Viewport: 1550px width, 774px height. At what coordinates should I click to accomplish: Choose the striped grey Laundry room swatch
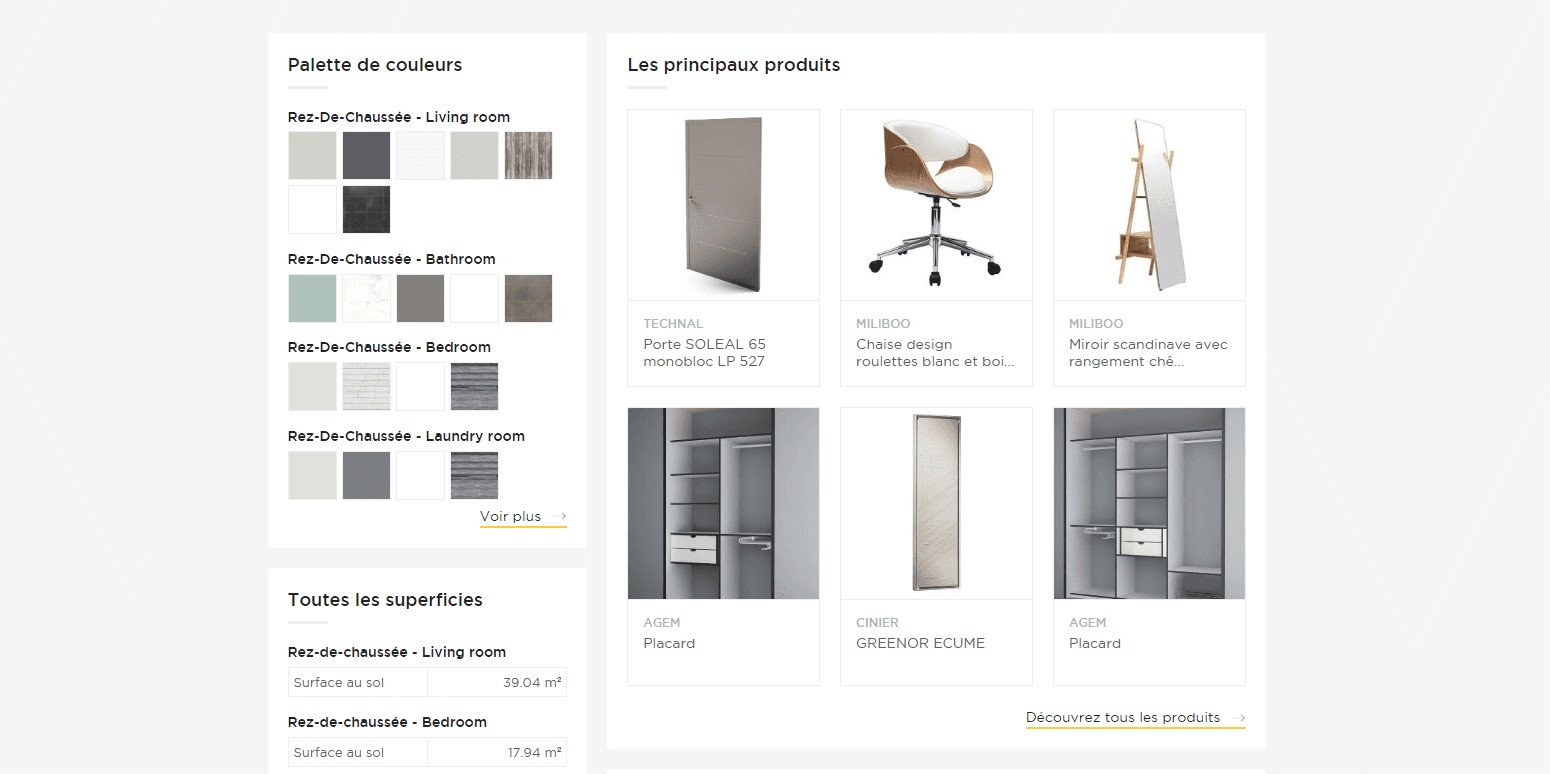(474, 475)
